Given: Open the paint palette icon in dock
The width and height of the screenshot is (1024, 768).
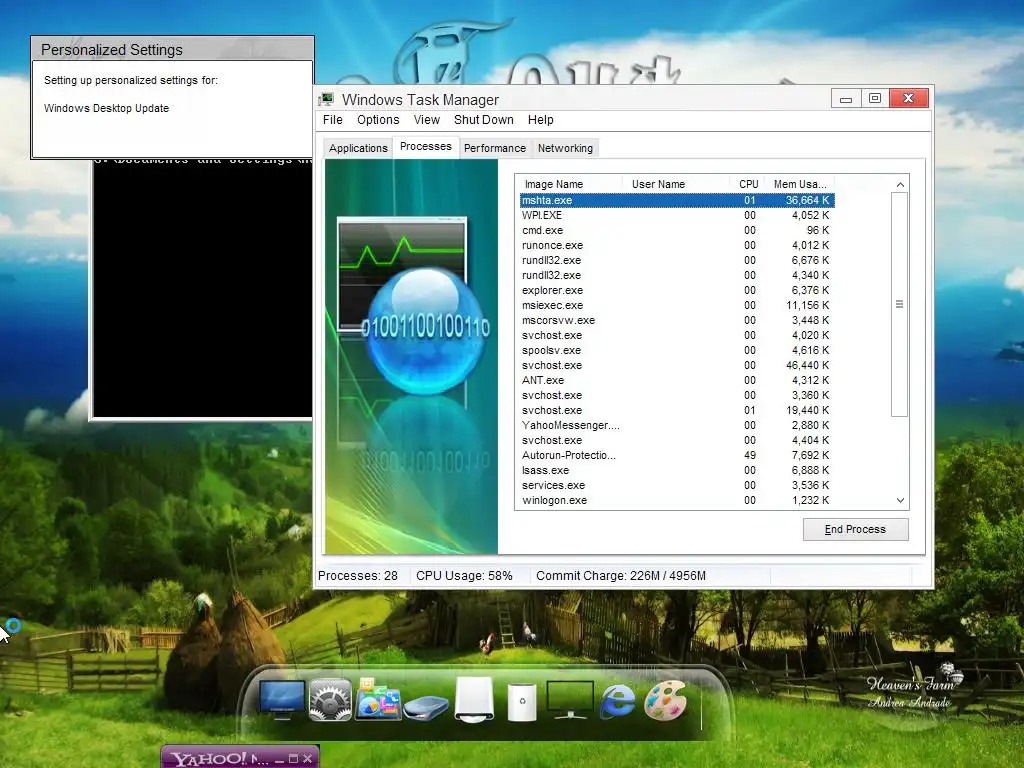Looking at the screenshot, I should [x=665, y=699].
